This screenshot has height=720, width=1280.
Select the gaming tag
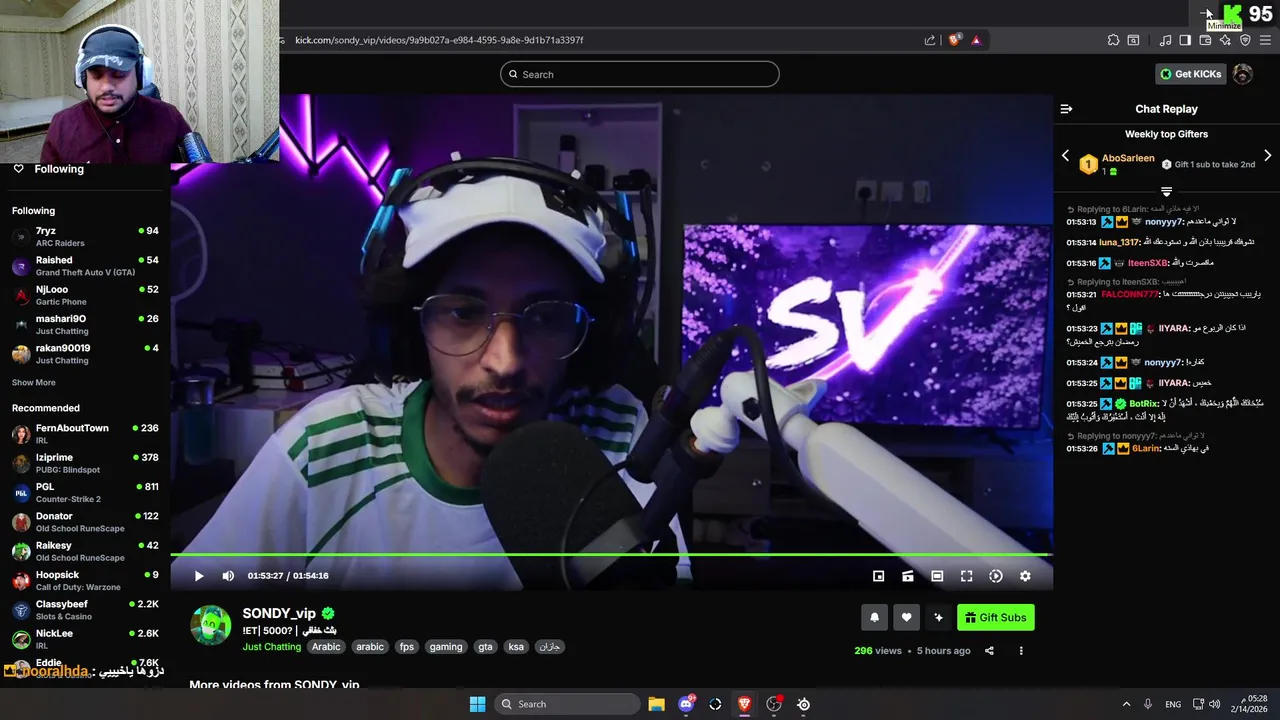tap(446, 647)
